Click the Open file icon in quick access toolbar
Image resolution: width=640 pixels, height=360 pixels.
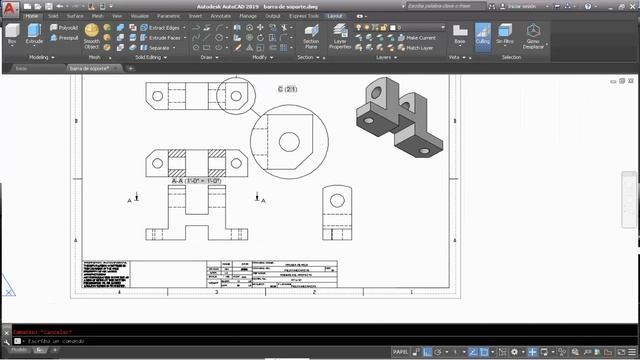pos(38,7)
